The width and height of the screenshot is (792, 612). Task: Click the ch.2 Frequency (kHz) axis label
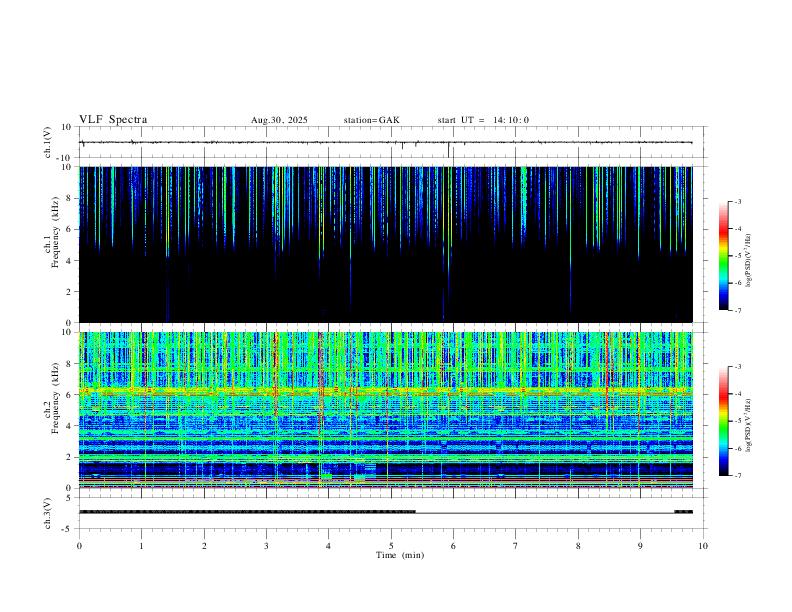pos(52,398)
